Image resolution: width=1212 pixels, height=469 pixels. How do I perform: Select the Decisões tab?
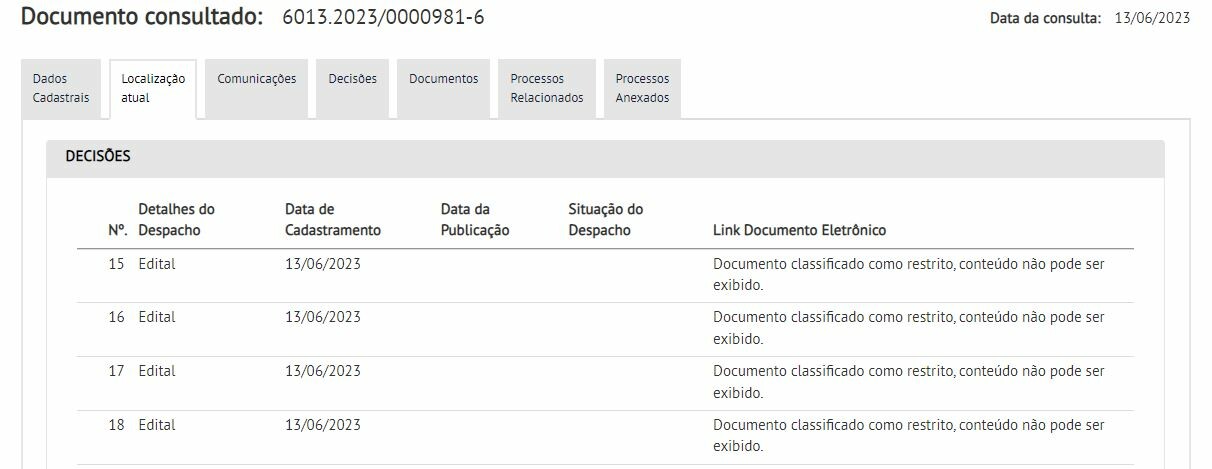point(352,79)
